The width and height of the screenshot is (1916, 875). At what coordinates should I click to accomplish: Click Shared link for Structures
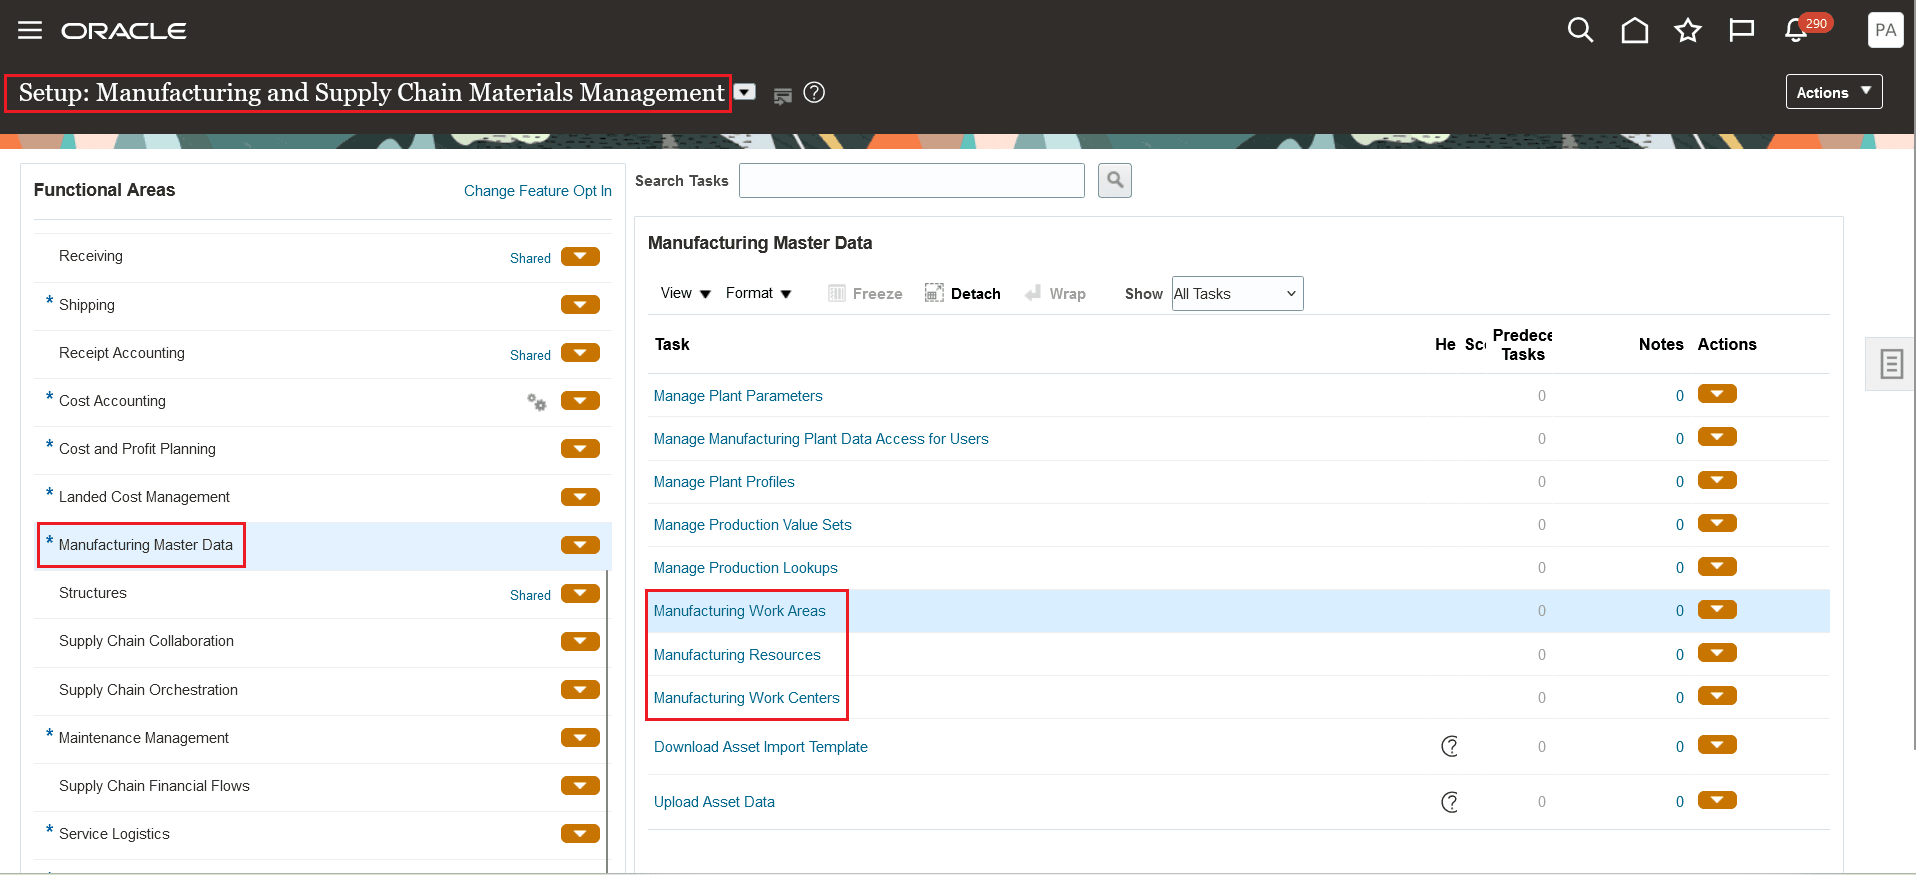point(530,595)
